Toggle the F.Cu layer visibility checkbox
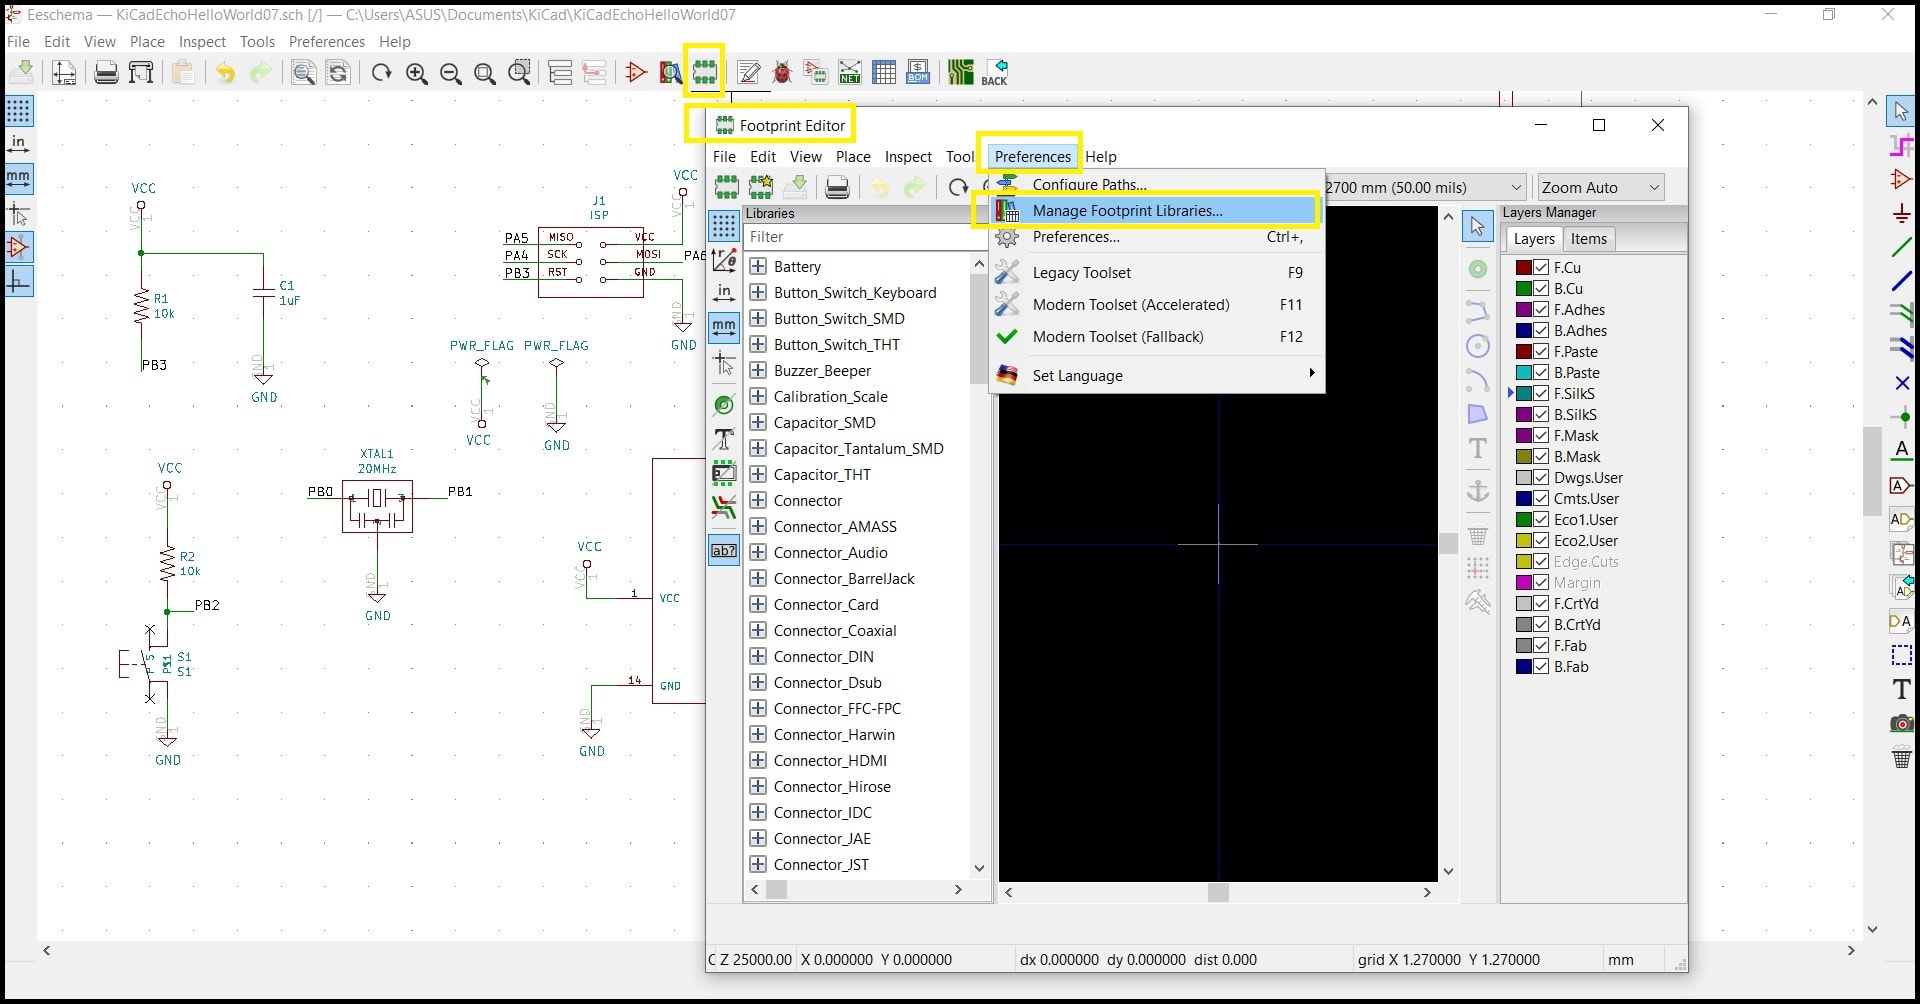 point(1541,268)
